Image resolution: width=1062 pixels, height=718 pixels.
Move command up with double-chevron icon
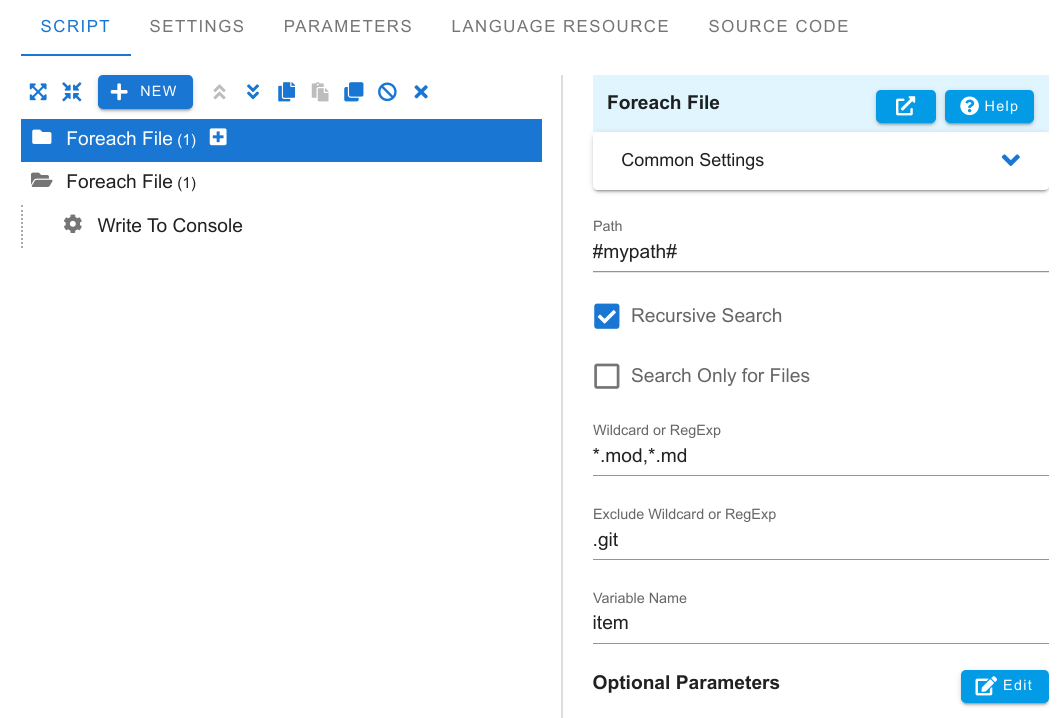219,91
